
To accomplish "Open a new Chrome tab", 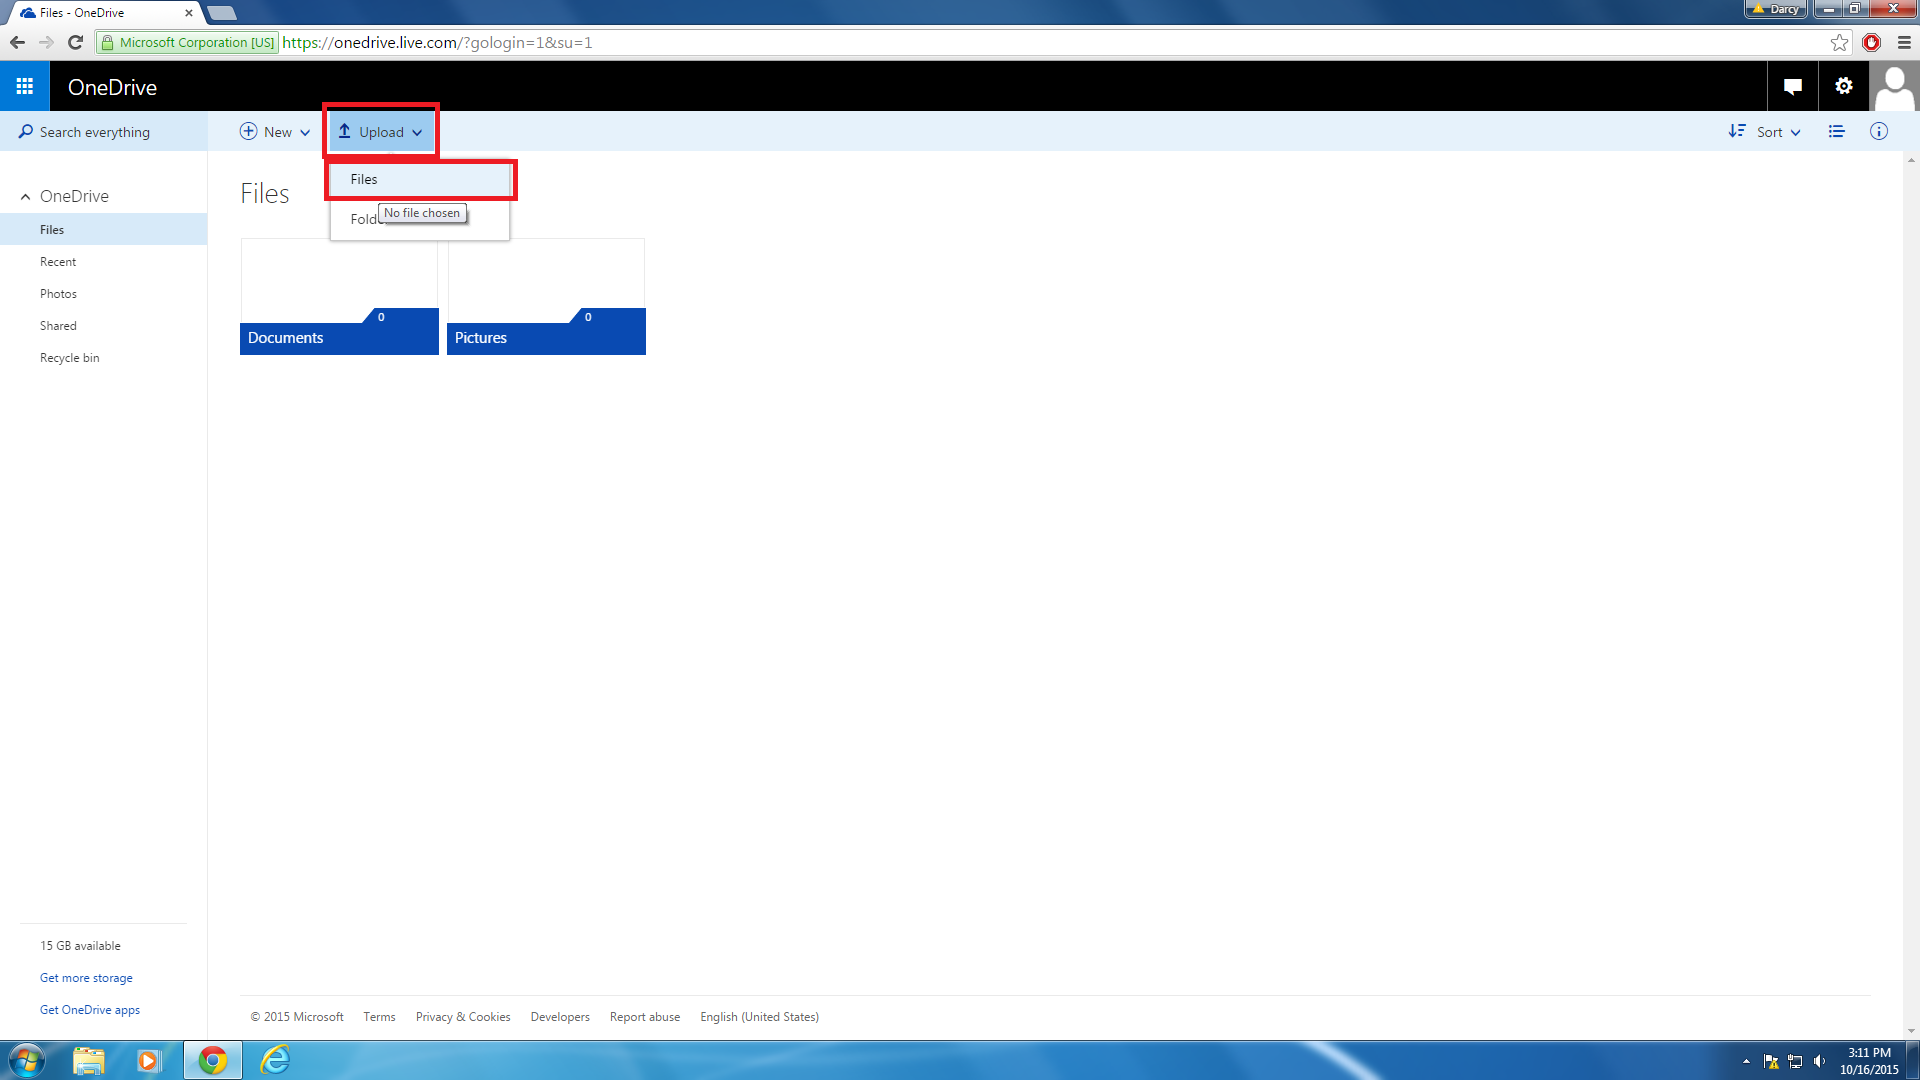I will (x=222, y=13).
